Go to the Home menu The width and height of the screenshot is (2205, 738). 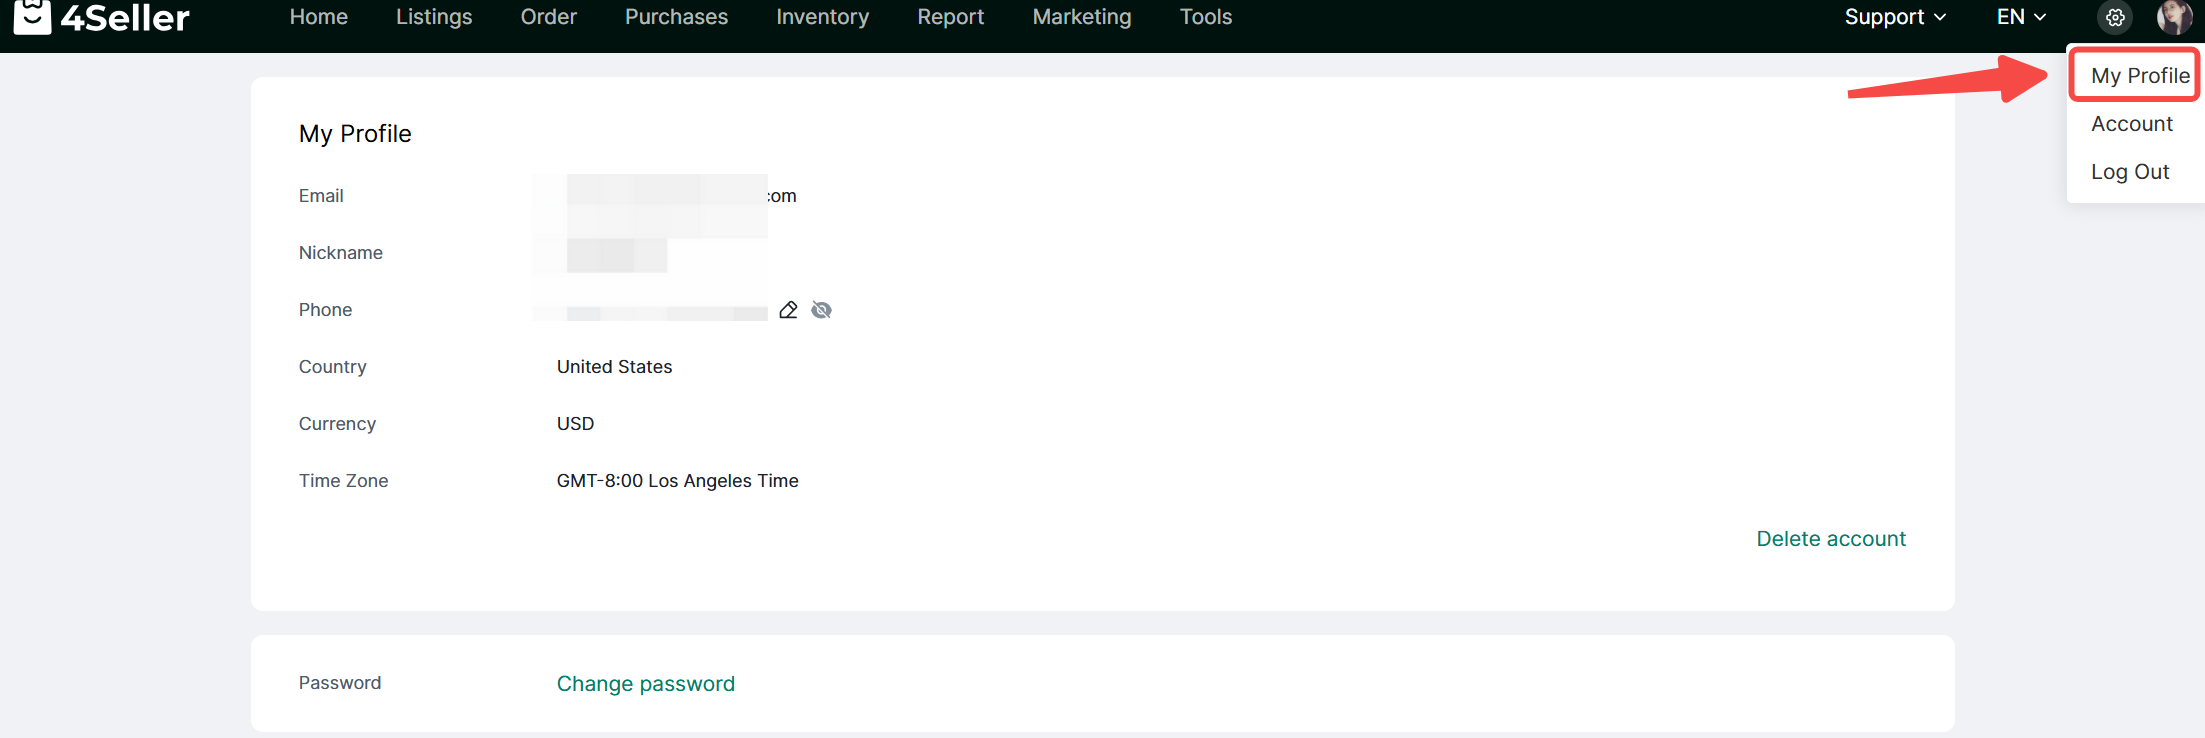click(x=318, y=17)
